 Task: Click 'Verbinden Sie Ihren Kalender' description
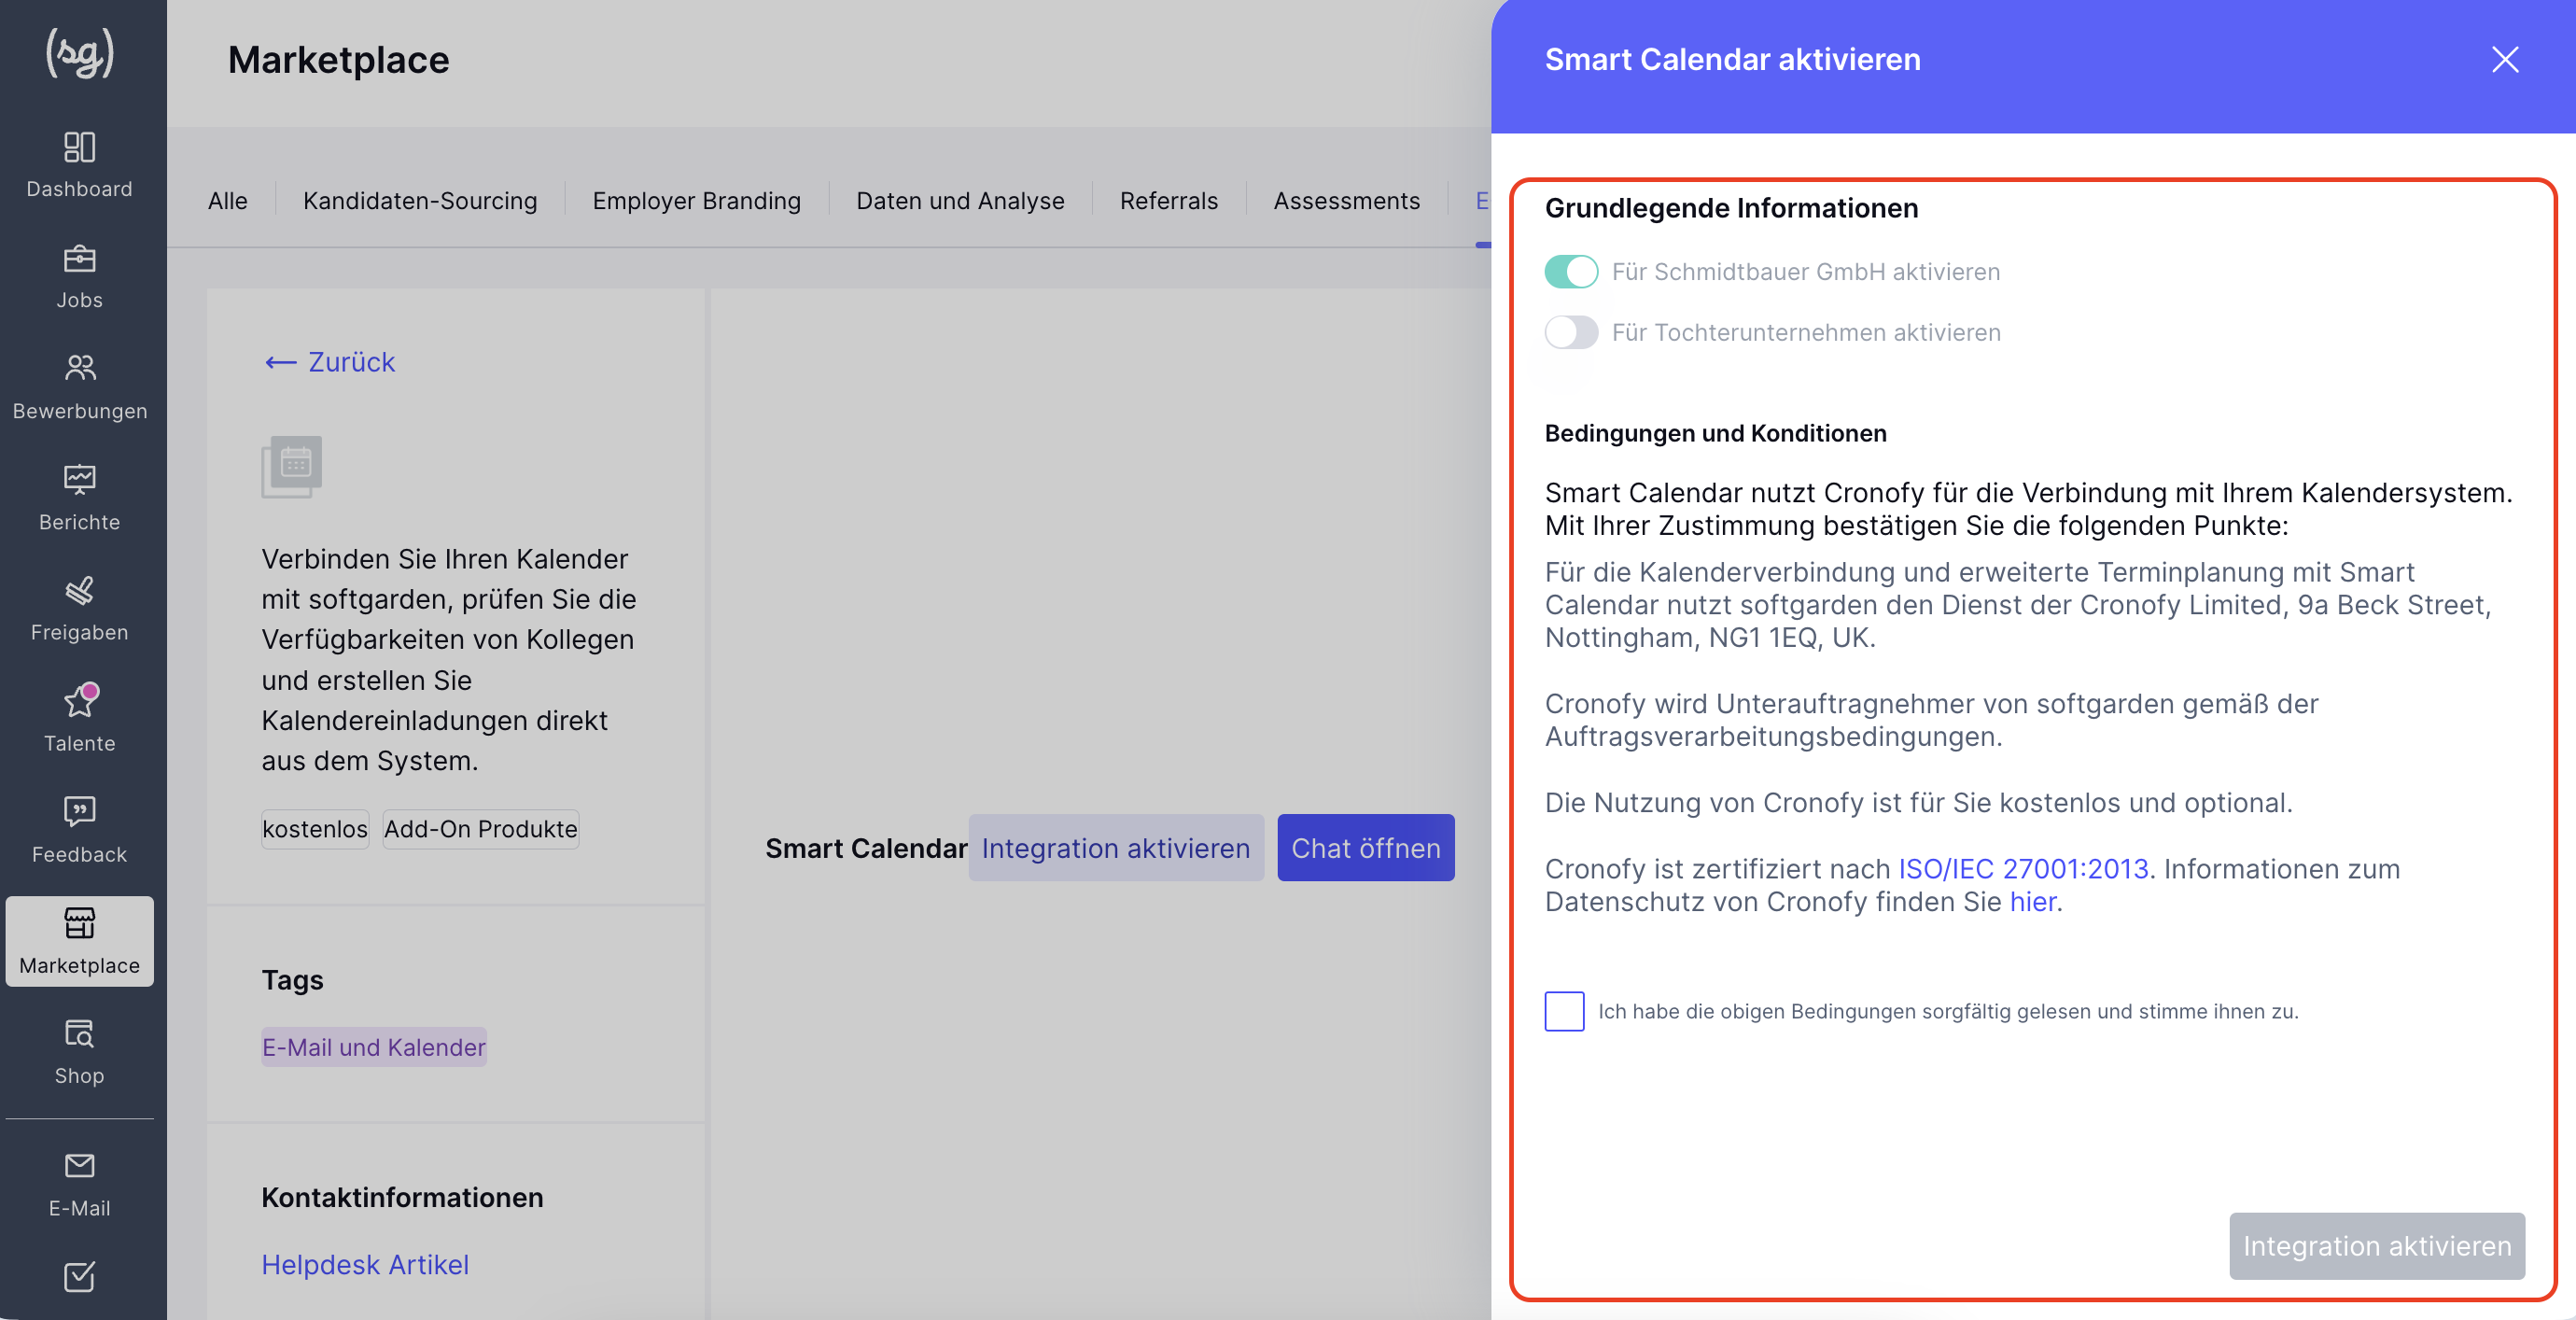coord(449,660)
